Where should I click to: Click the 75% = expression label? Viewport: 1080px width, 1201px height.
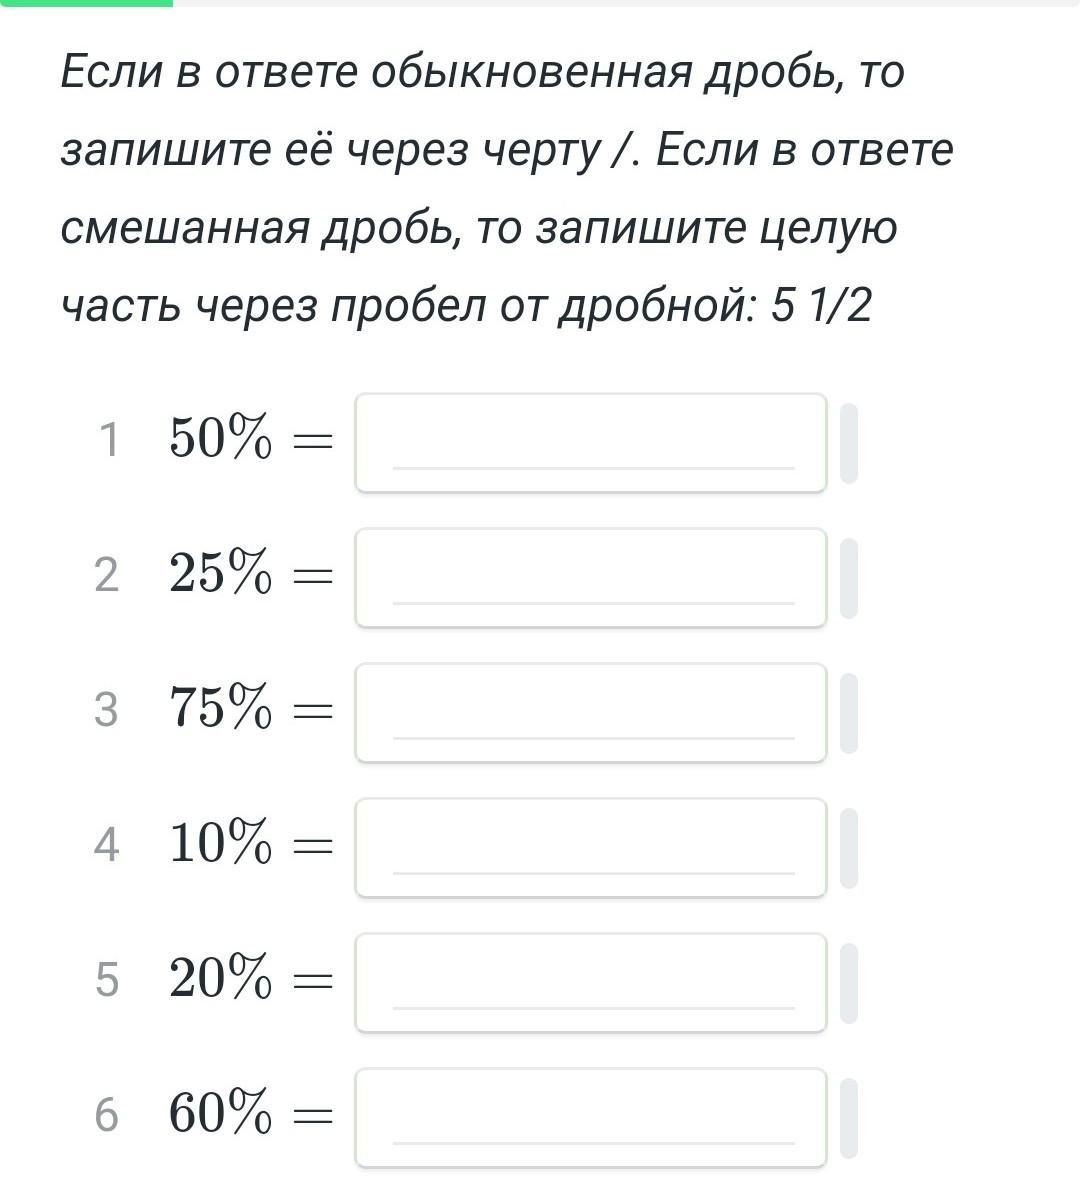click(x=250, y=709)
